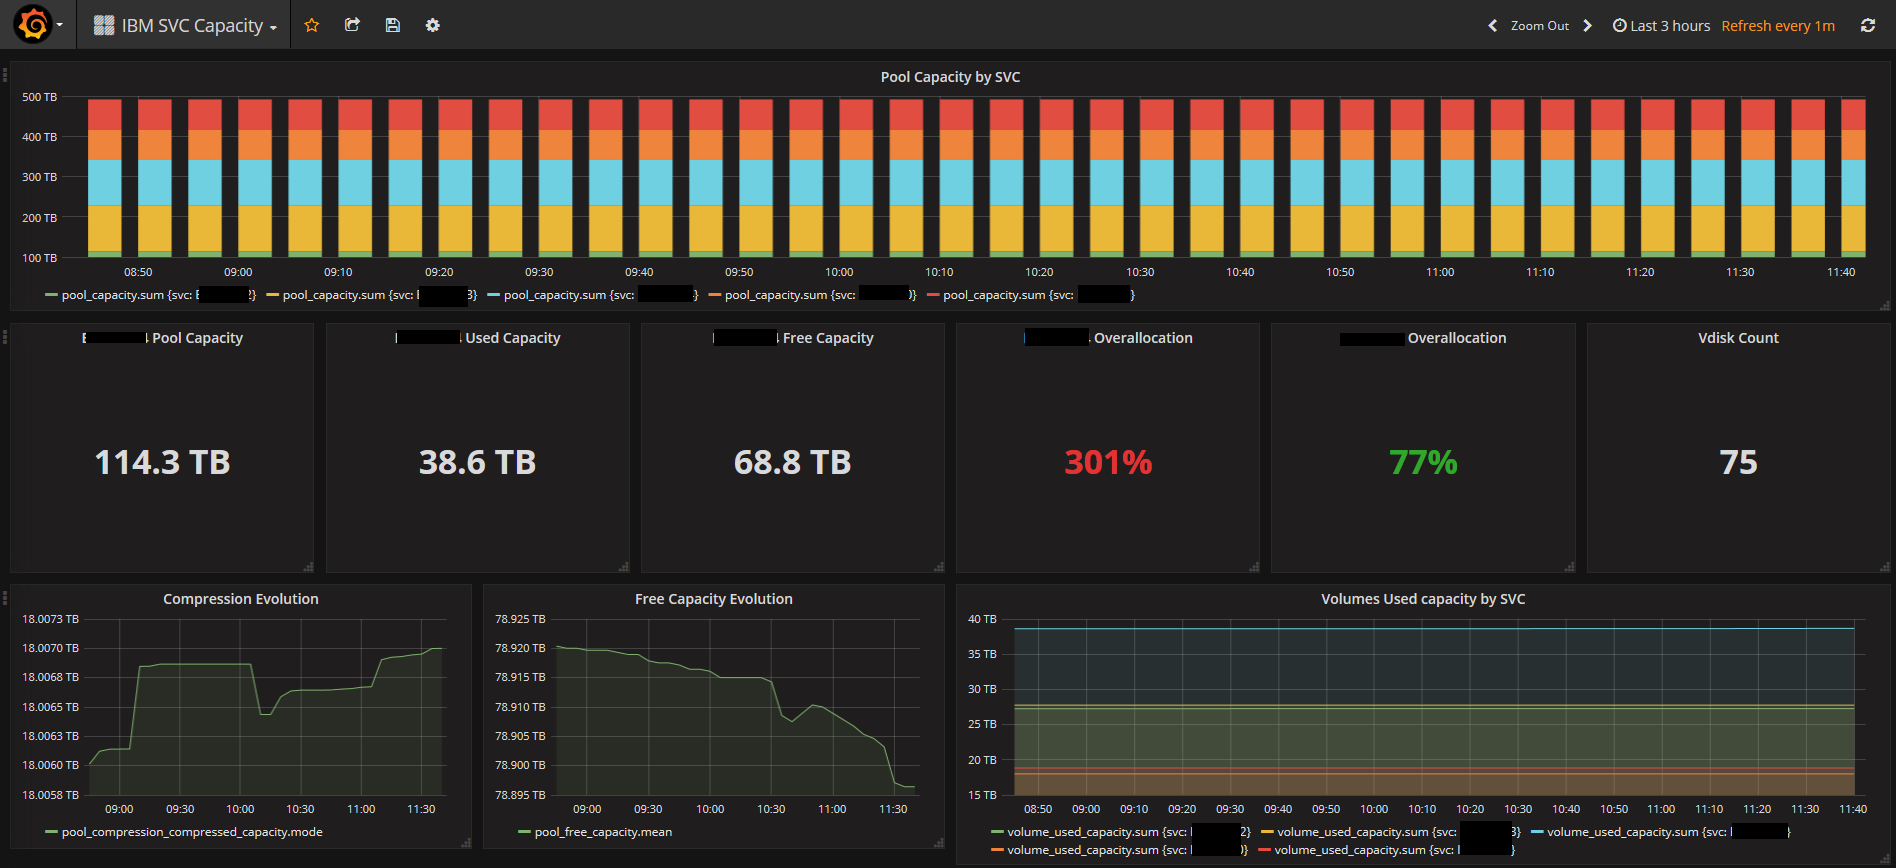Image resolution: width=1896 pixels, height=868 pixels.
Task: Click the orange pool_capacity.sum legend color swatch
Action: [714, 295]
